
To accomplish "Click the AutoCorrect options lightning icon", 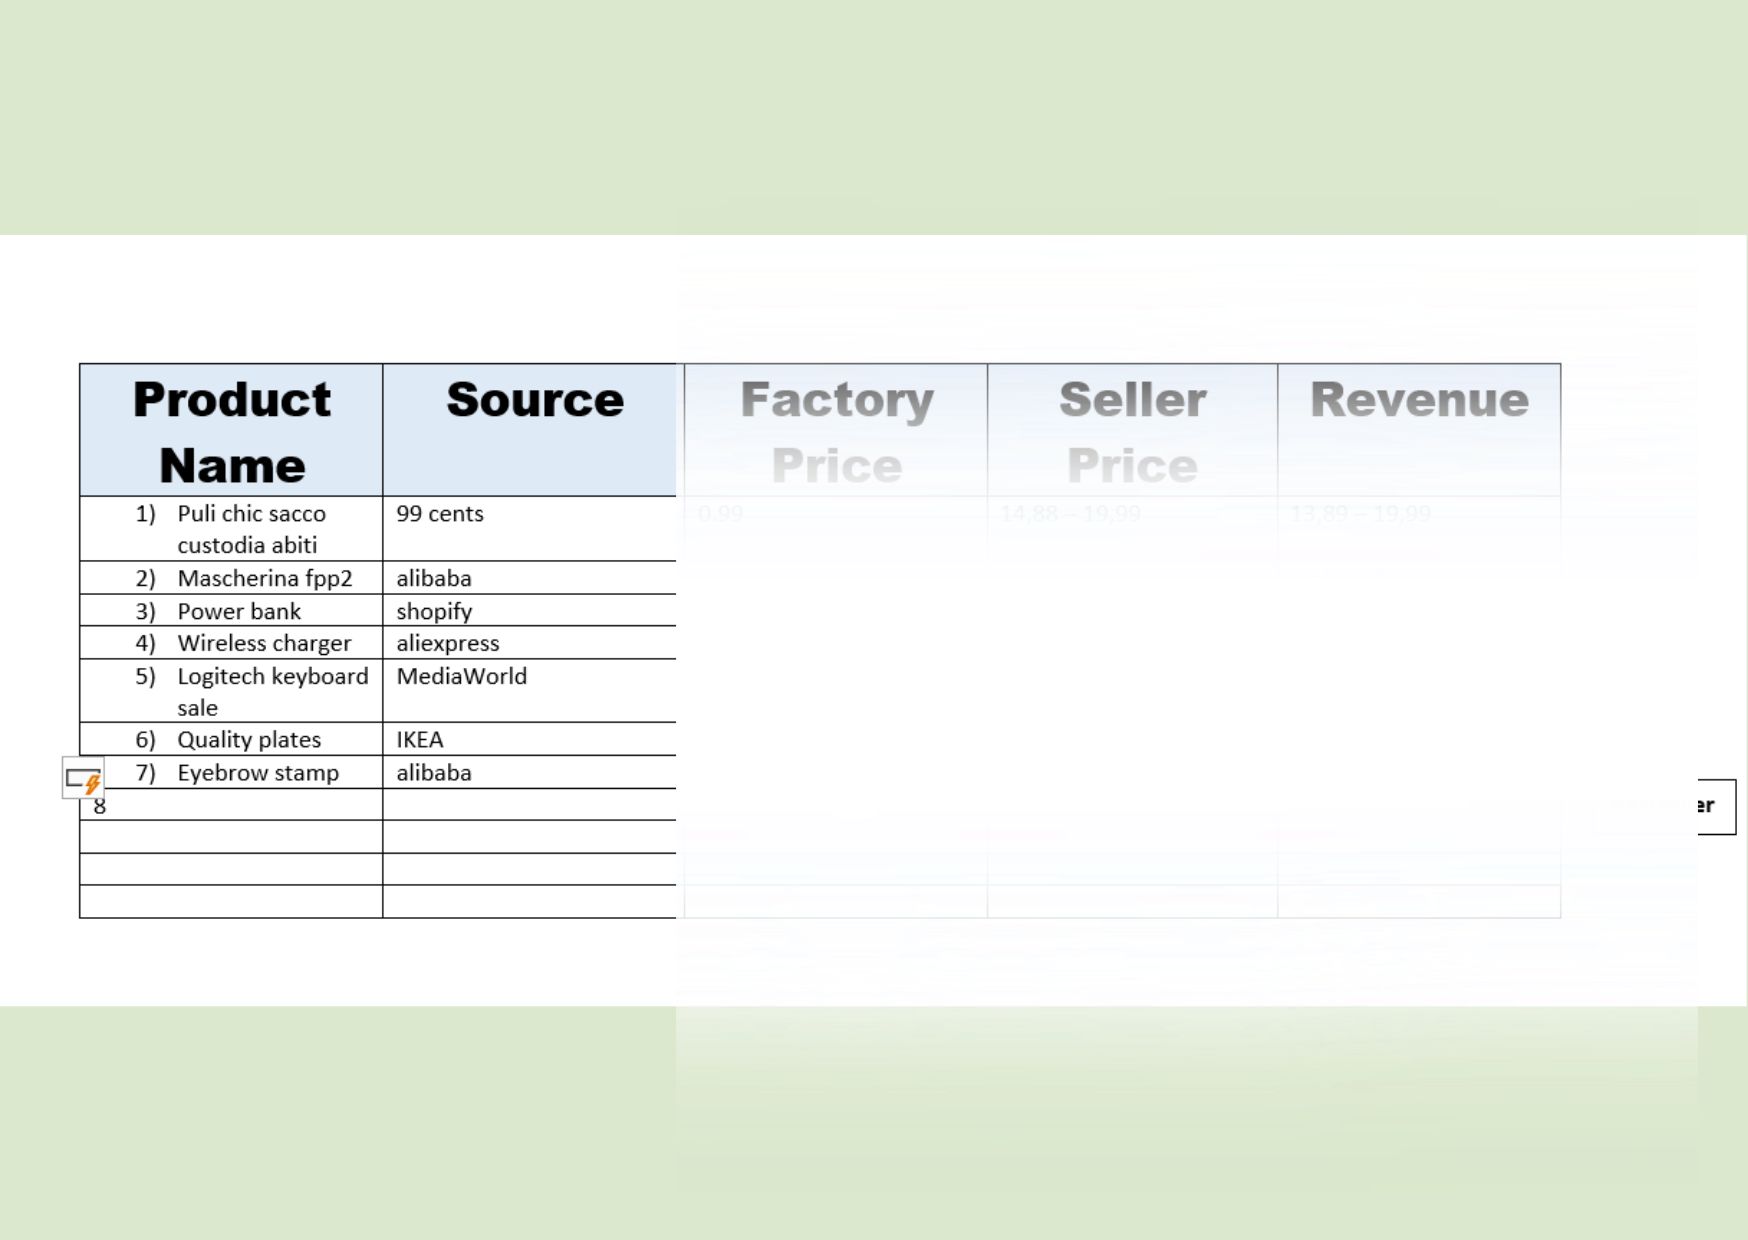I will (83, 779).
